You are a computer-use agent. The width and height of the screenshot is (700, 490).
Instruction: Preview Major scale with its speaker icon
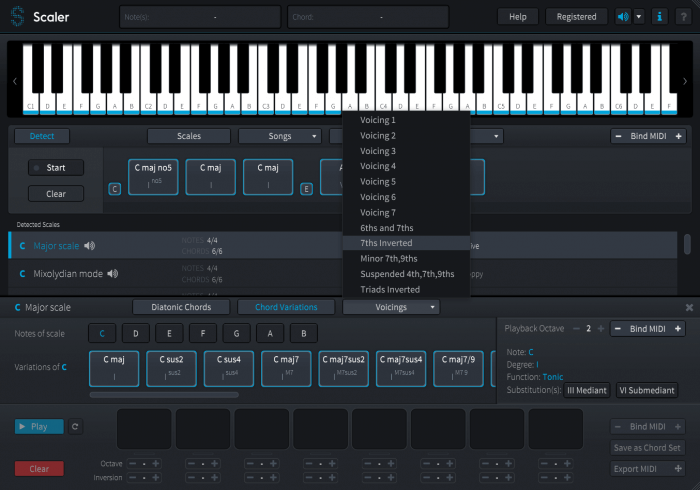coord(90,246)
